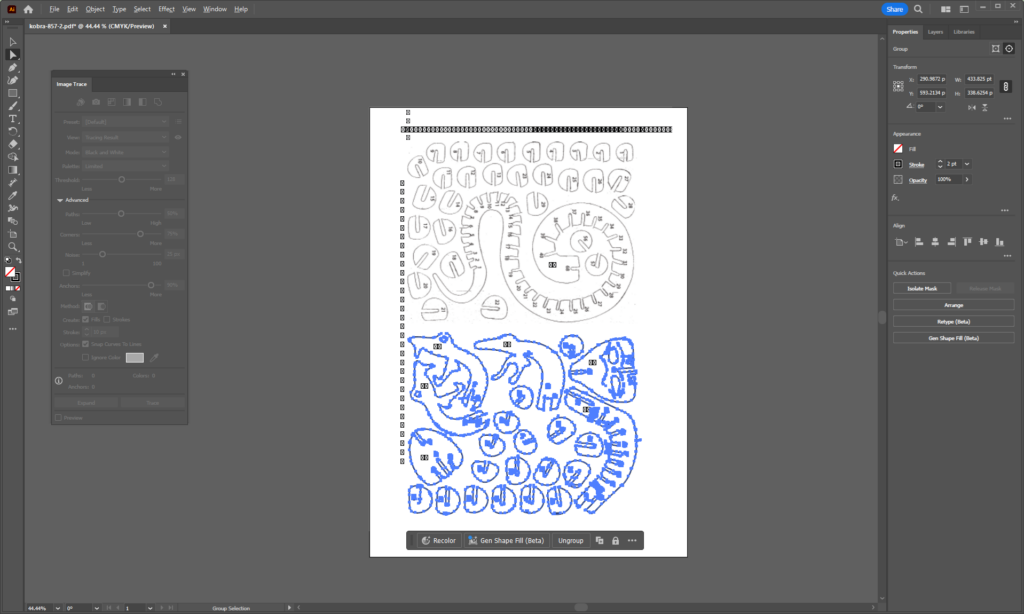Select the Paintbrush tool
The height and width of the screenshot is (614, 1024).
(x=13, y=105)
